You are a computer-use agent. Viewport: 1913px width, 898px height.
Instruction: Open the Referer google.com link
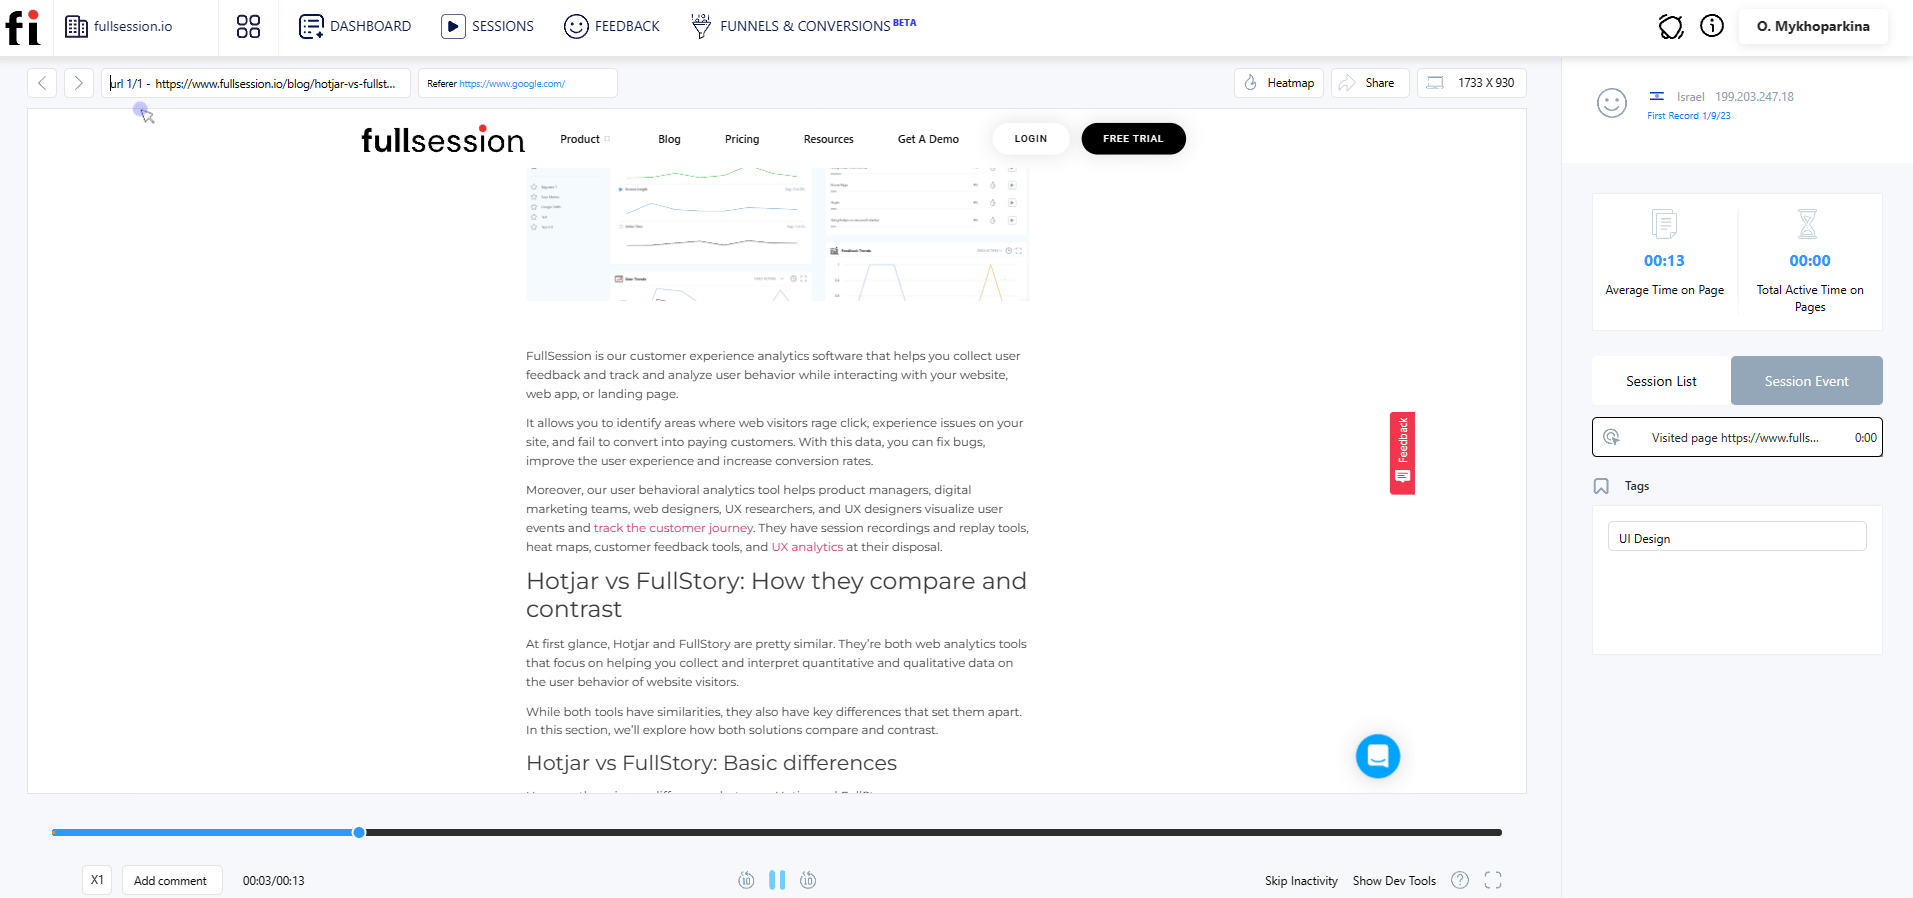[512, 84]
